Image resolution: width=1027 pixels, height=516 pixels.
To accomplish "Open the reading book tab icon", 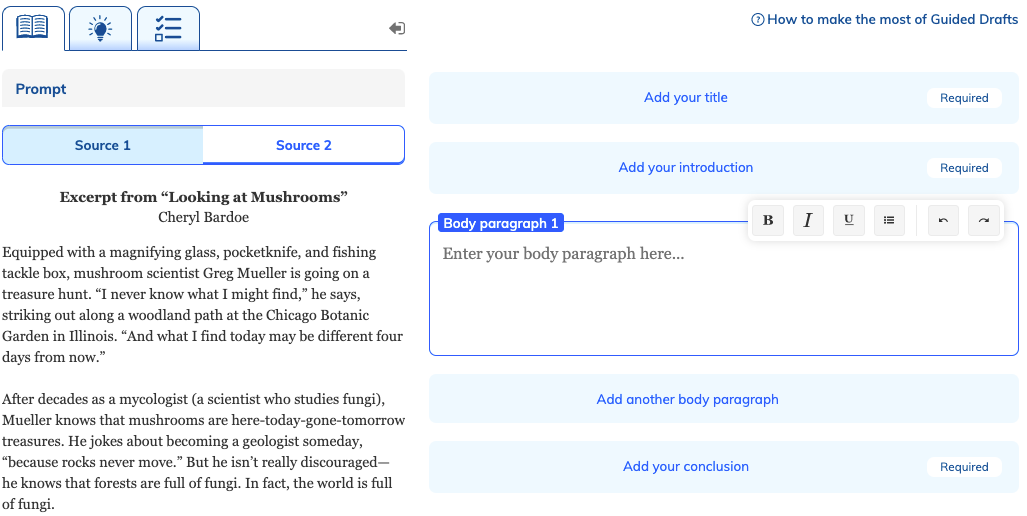I will [x=33, y=28].
